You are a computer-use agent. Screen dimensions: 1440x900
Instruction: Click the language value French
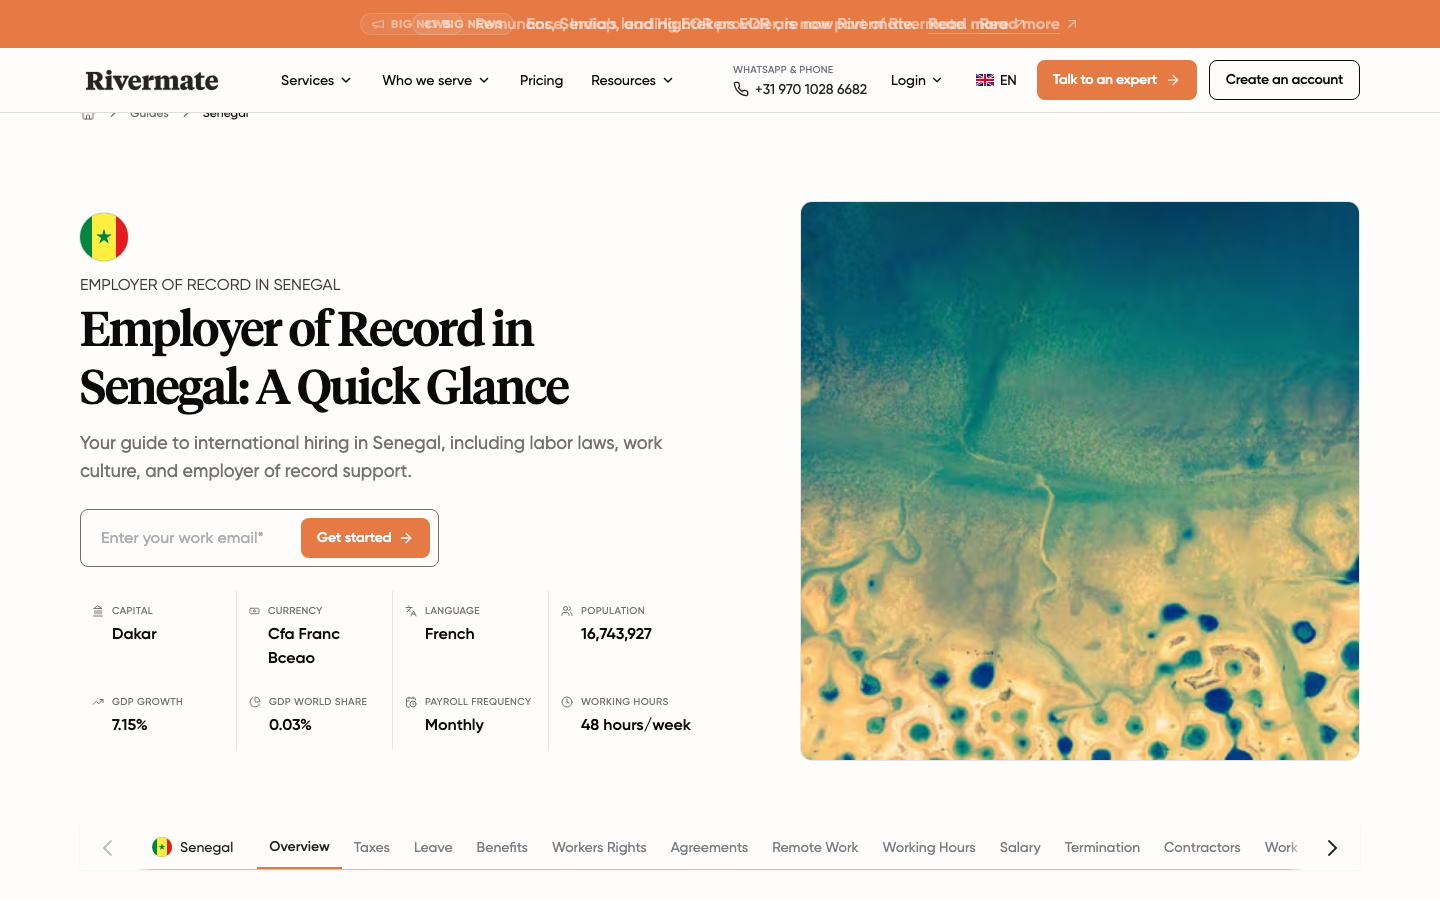tap(450, 634)
